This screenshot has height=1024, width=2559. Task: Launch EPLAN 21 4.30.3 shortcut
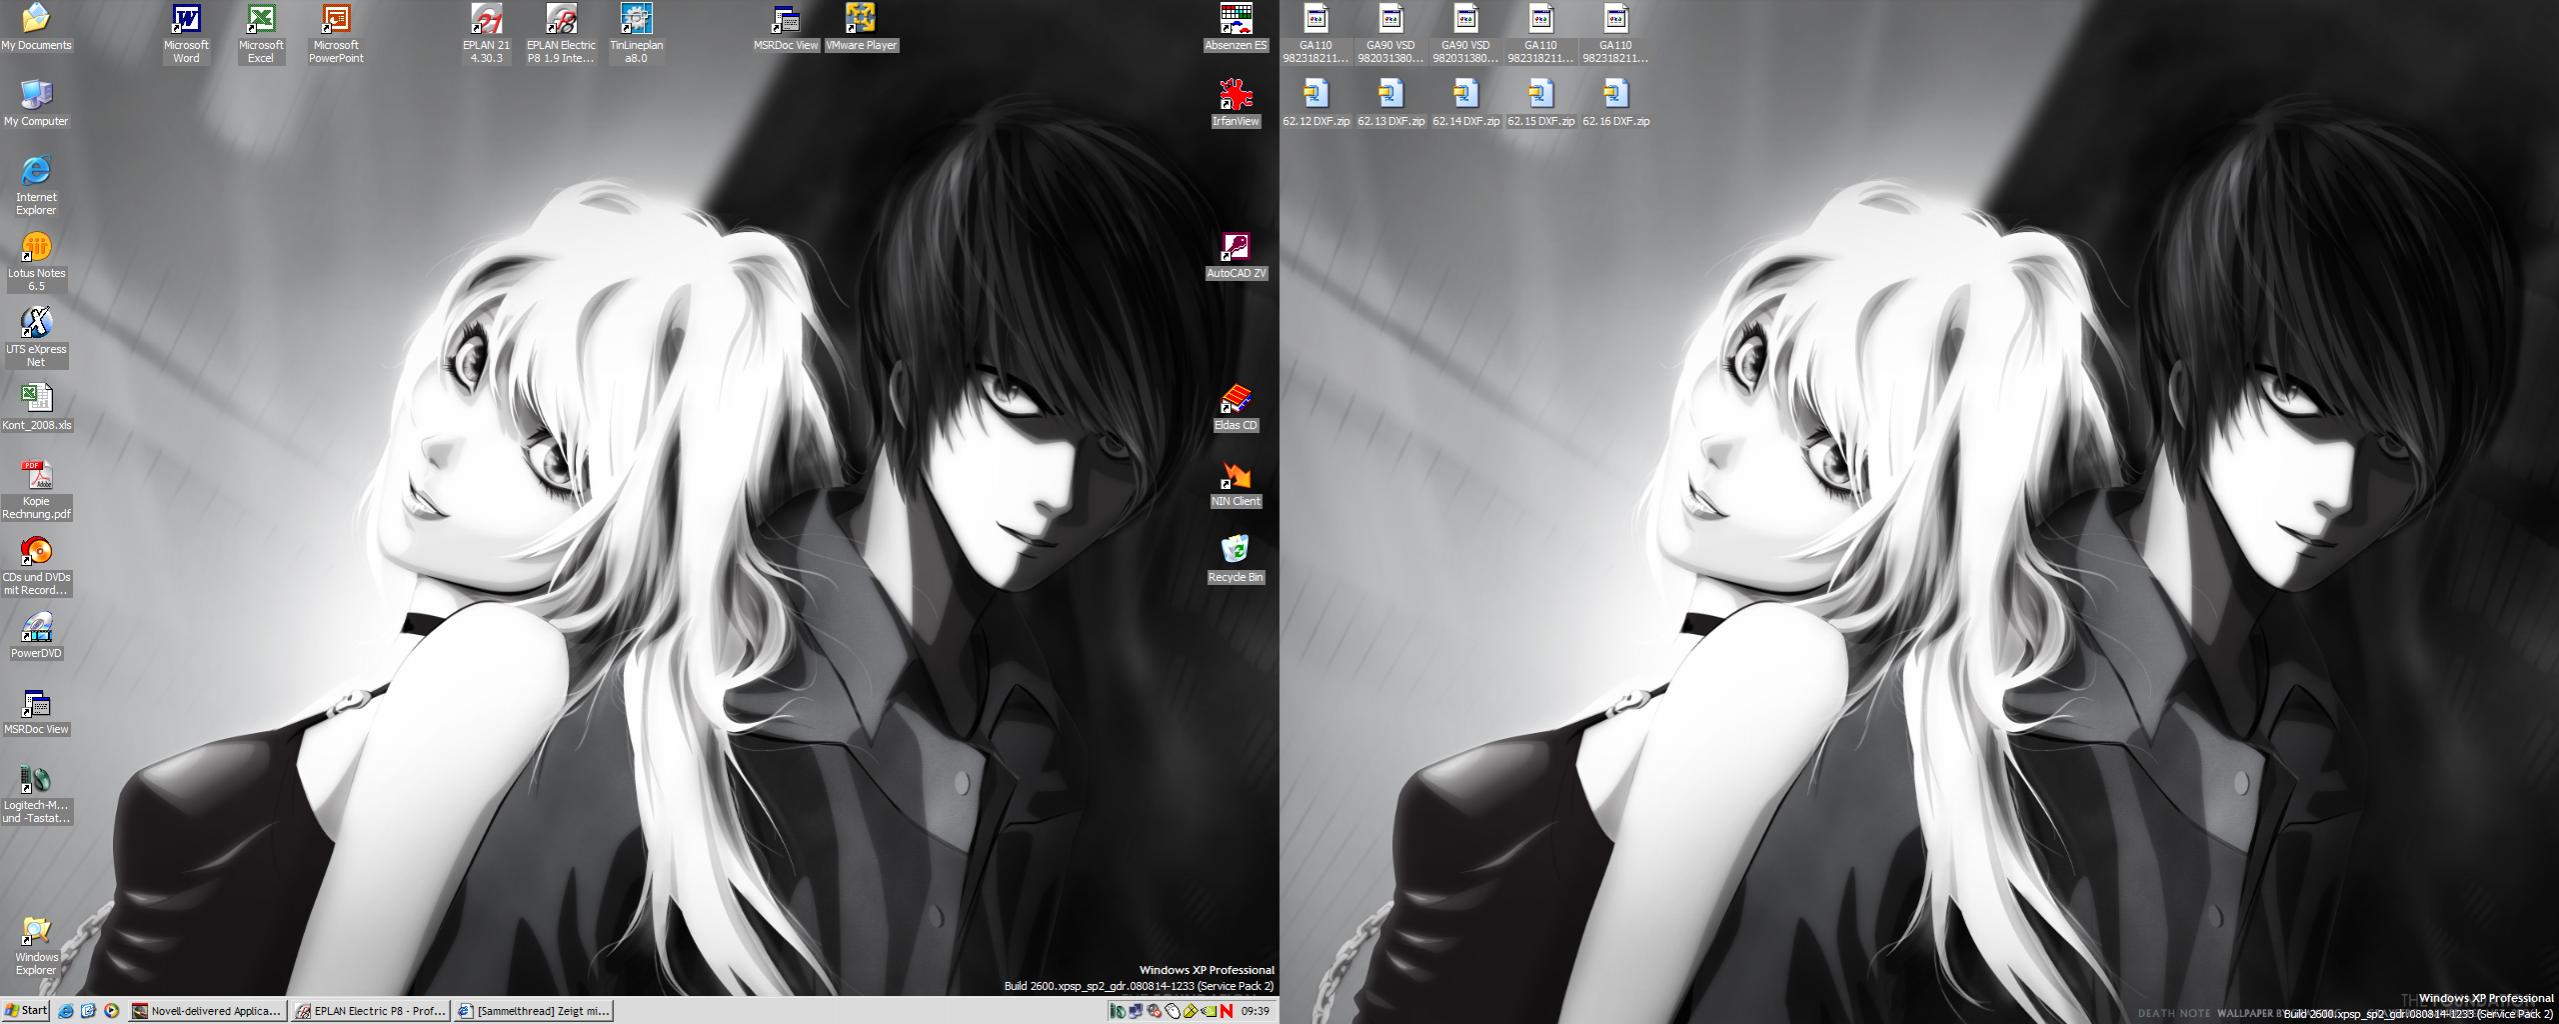tap(486, 33)
